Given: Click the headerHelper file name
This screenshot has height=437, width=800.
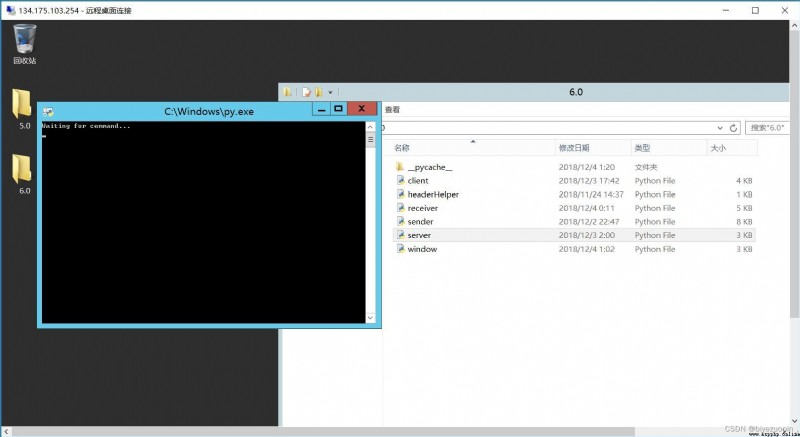Looking at the screenshot, I should (x=433, y=194).
